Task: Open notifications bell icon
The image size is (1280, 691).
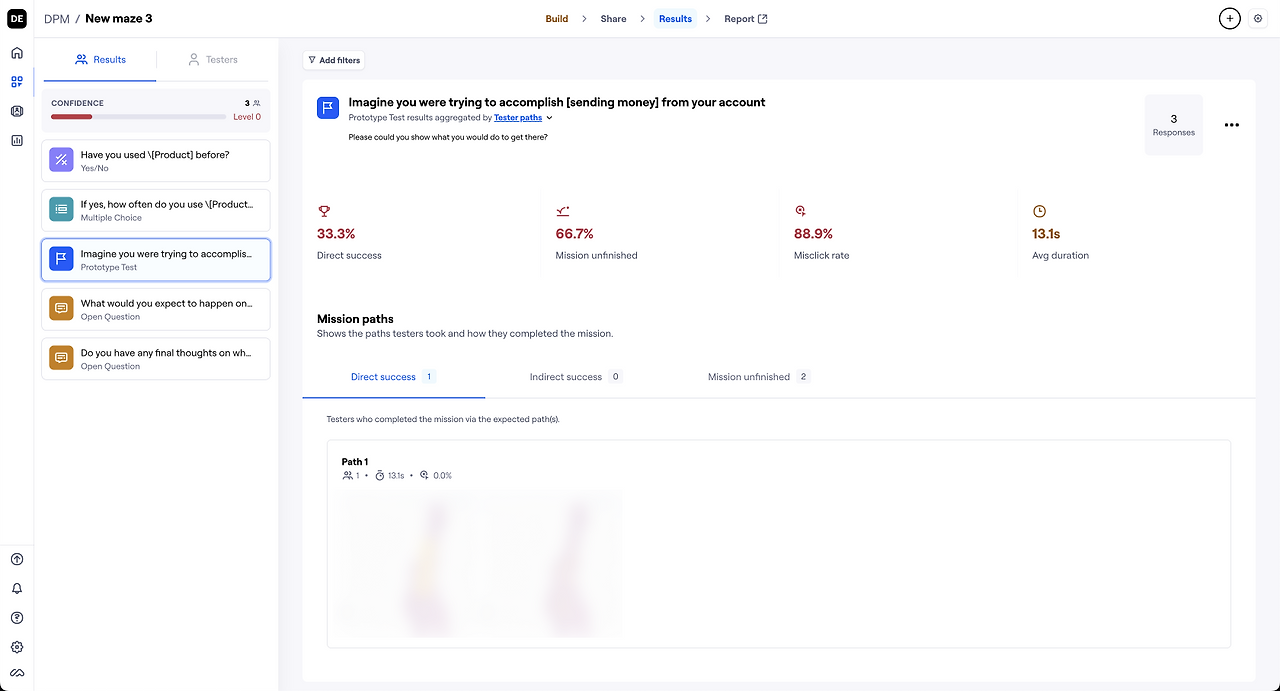Action: (16, 589)
